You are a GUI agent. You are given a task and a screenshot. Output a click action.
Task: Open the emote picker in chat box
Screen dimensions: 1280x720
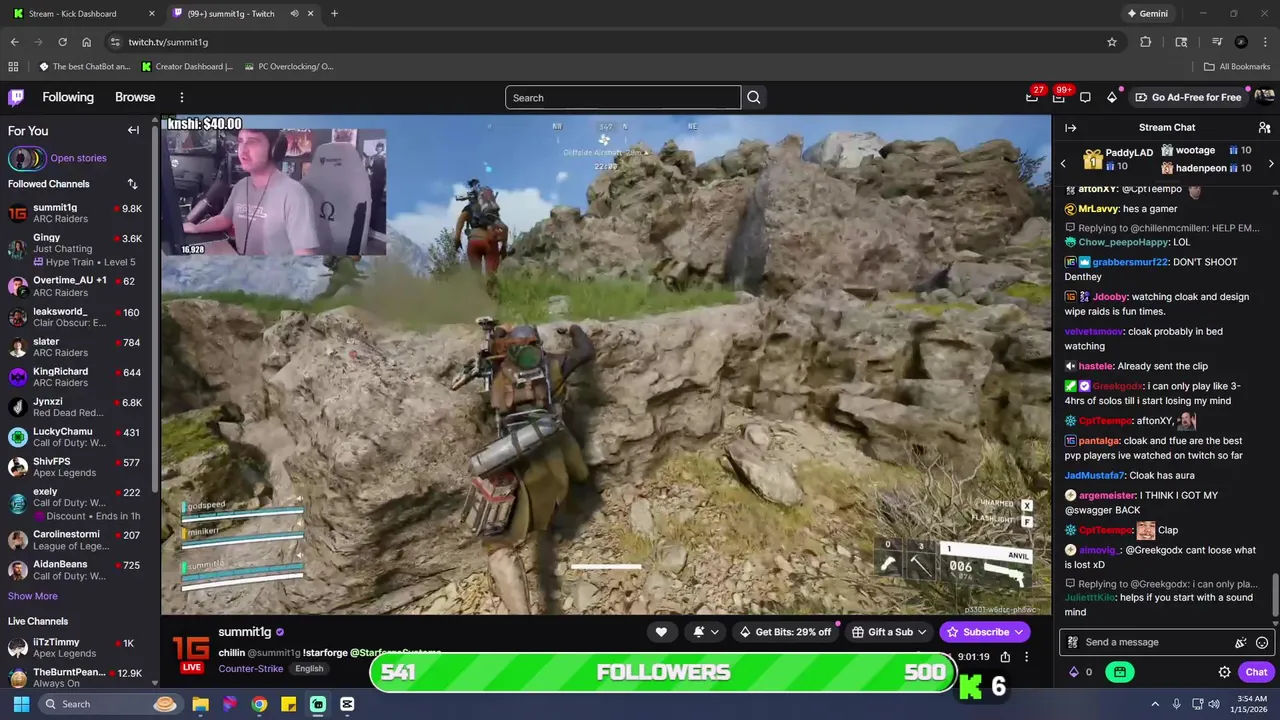1262,643
